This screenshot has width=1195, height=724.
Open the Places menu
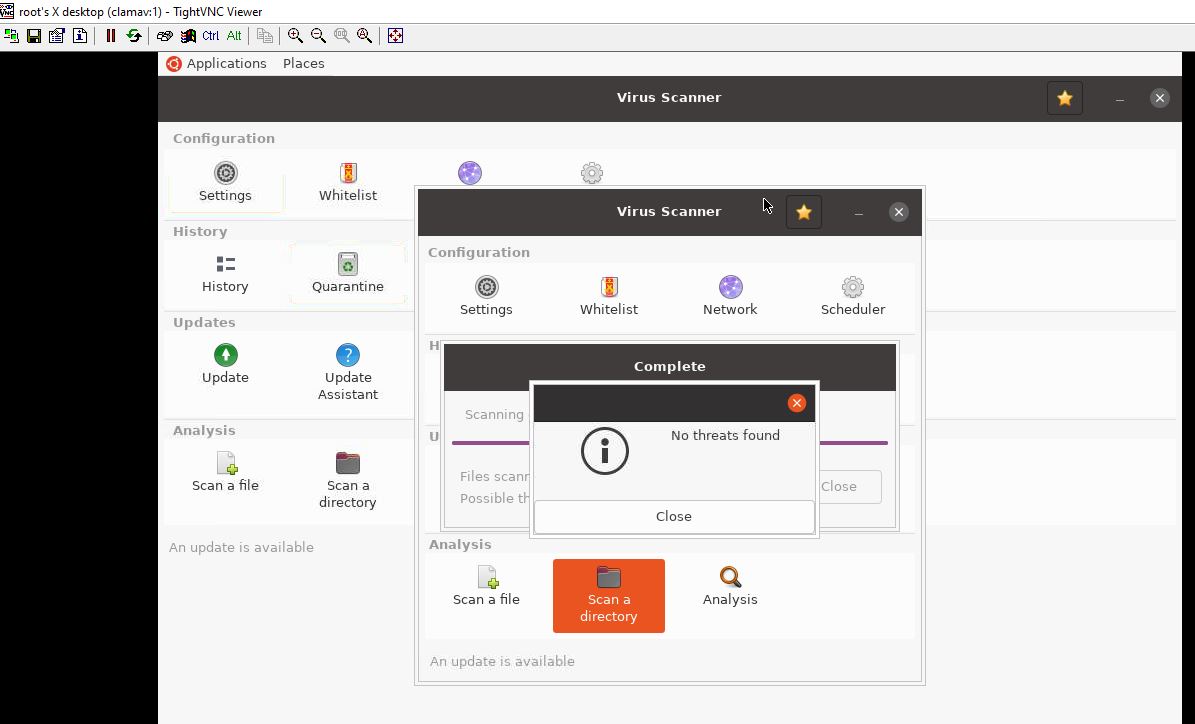point(303,63)
